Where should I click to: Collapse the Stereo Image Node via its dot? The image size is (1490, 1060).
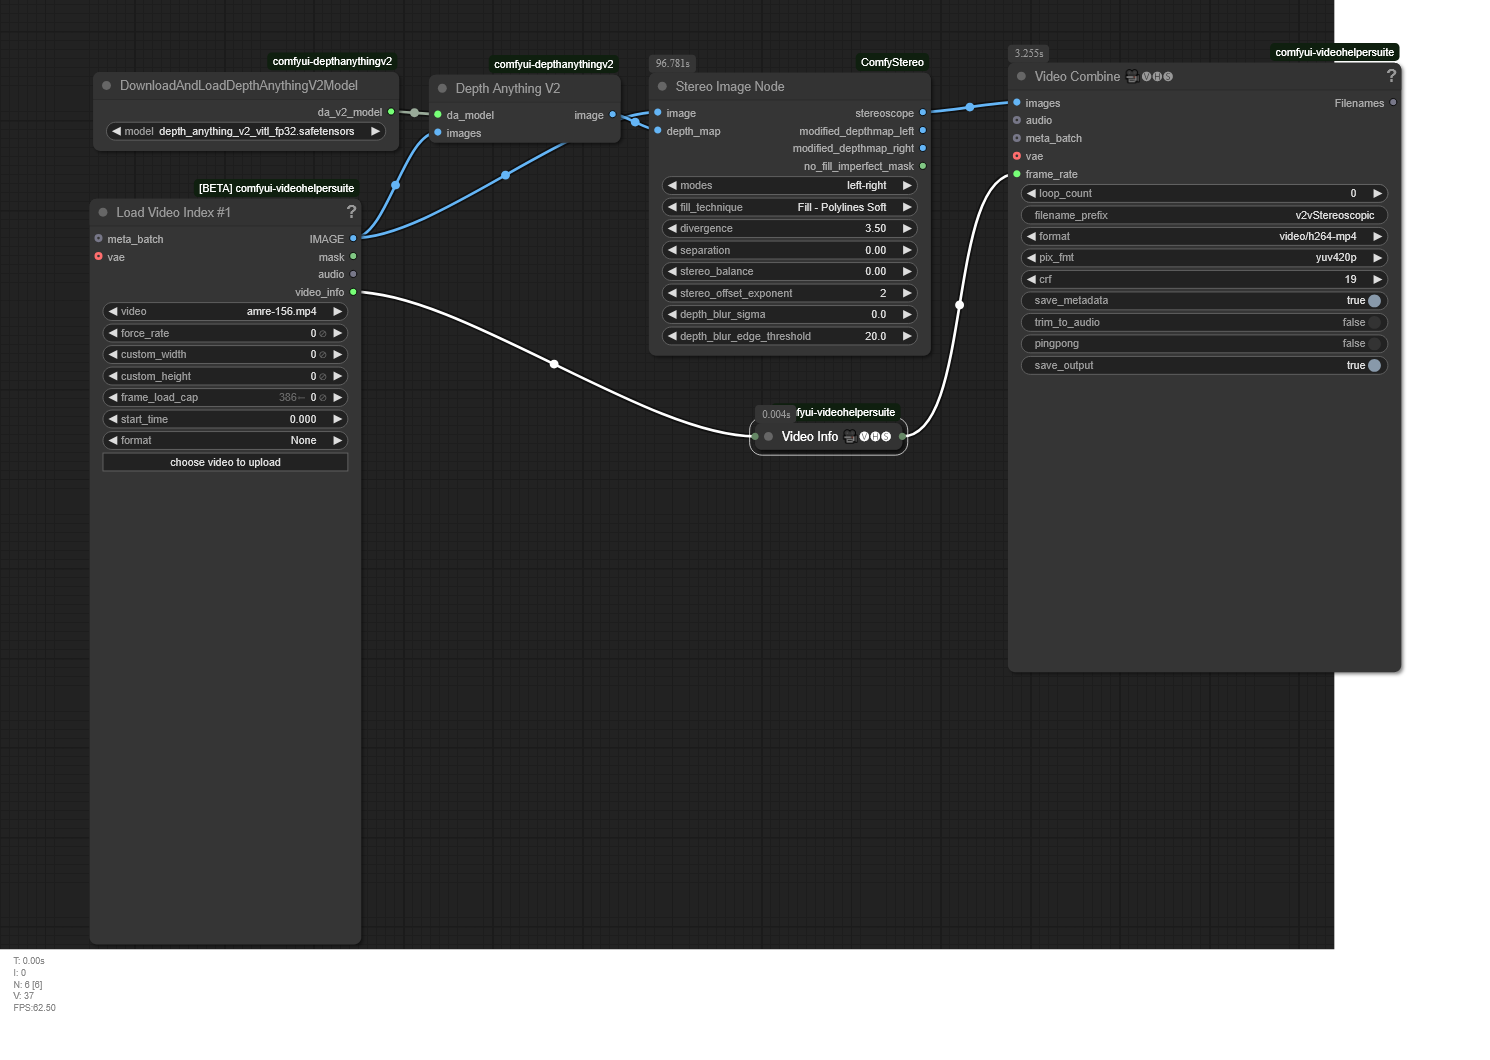(x=662, y=87)
